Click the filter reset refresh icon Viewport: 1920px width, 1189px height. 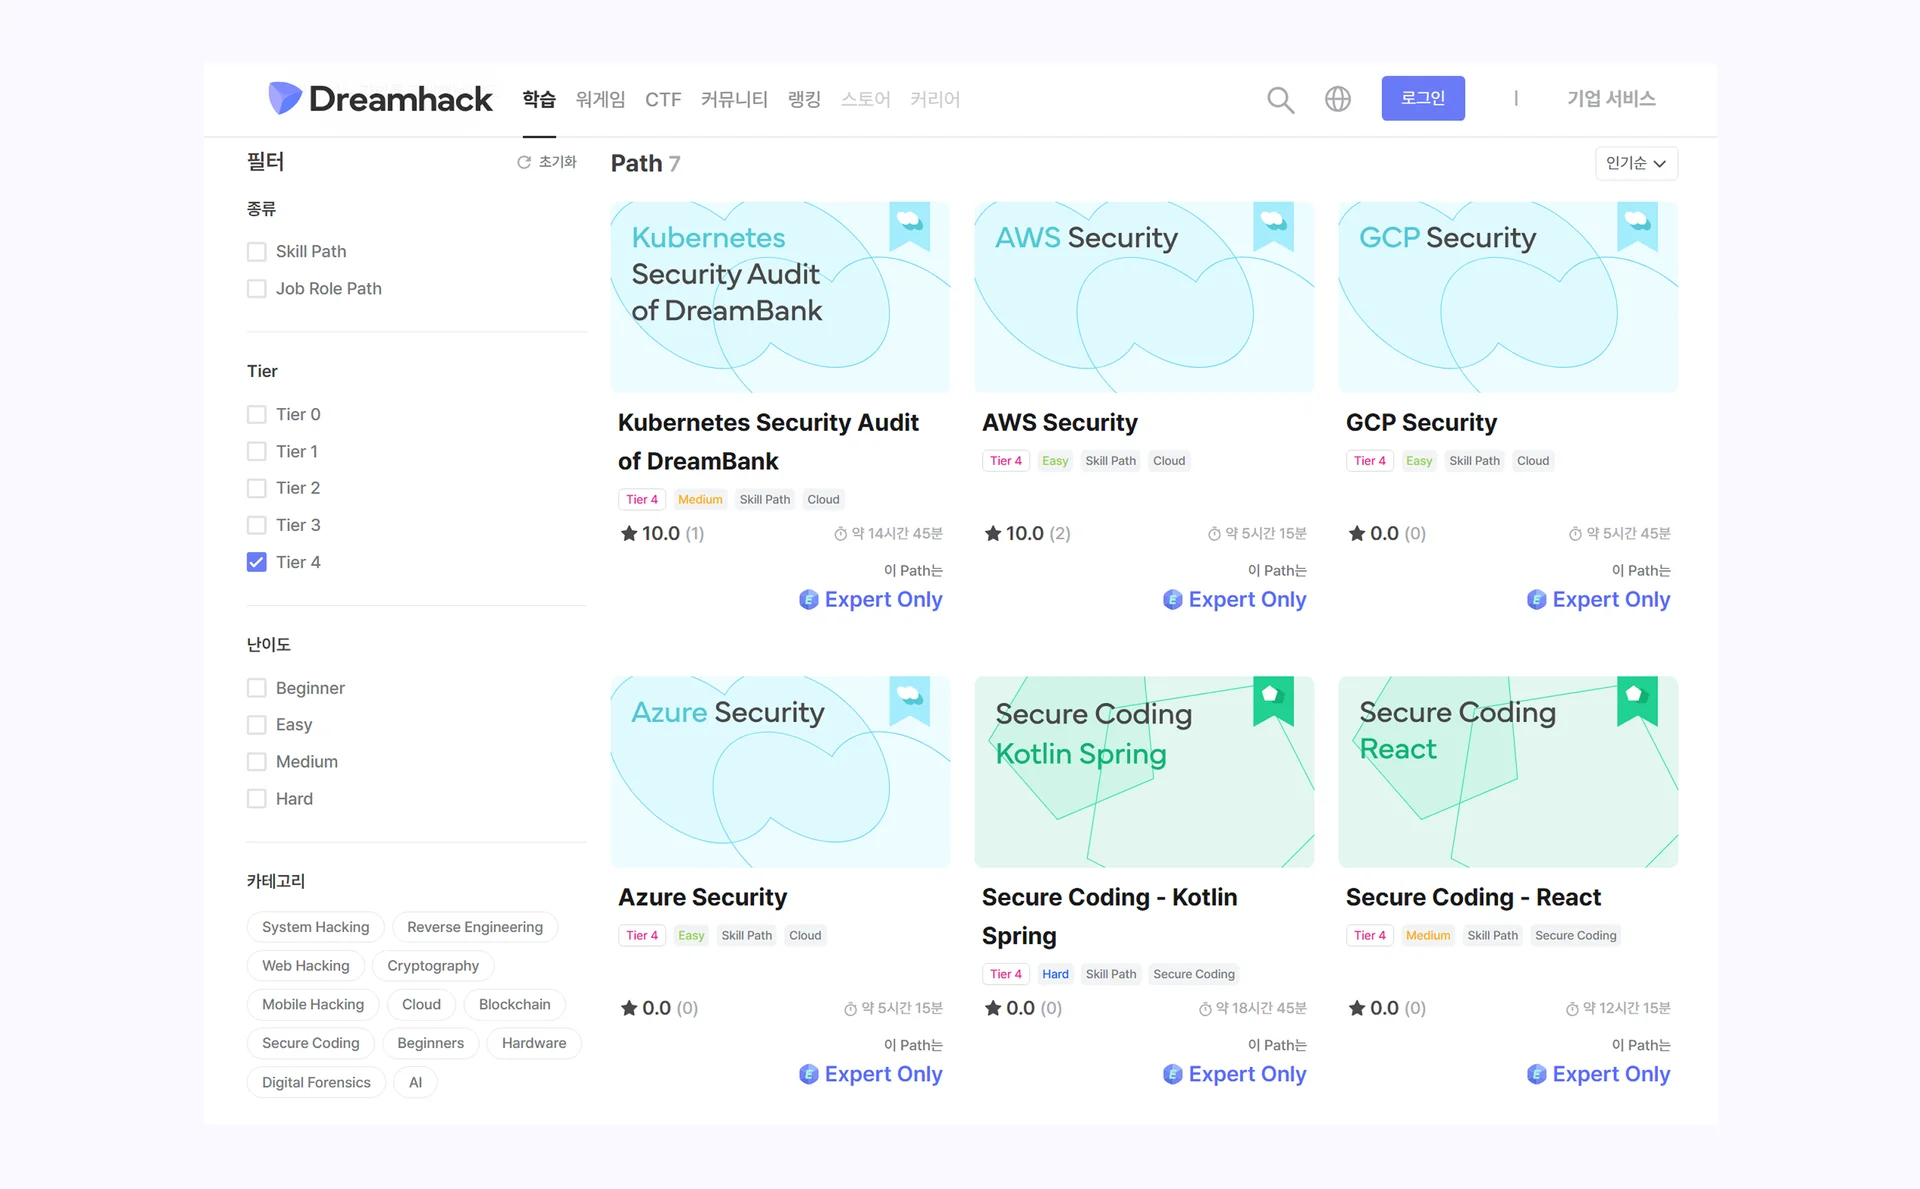click(x=523, y=162)
